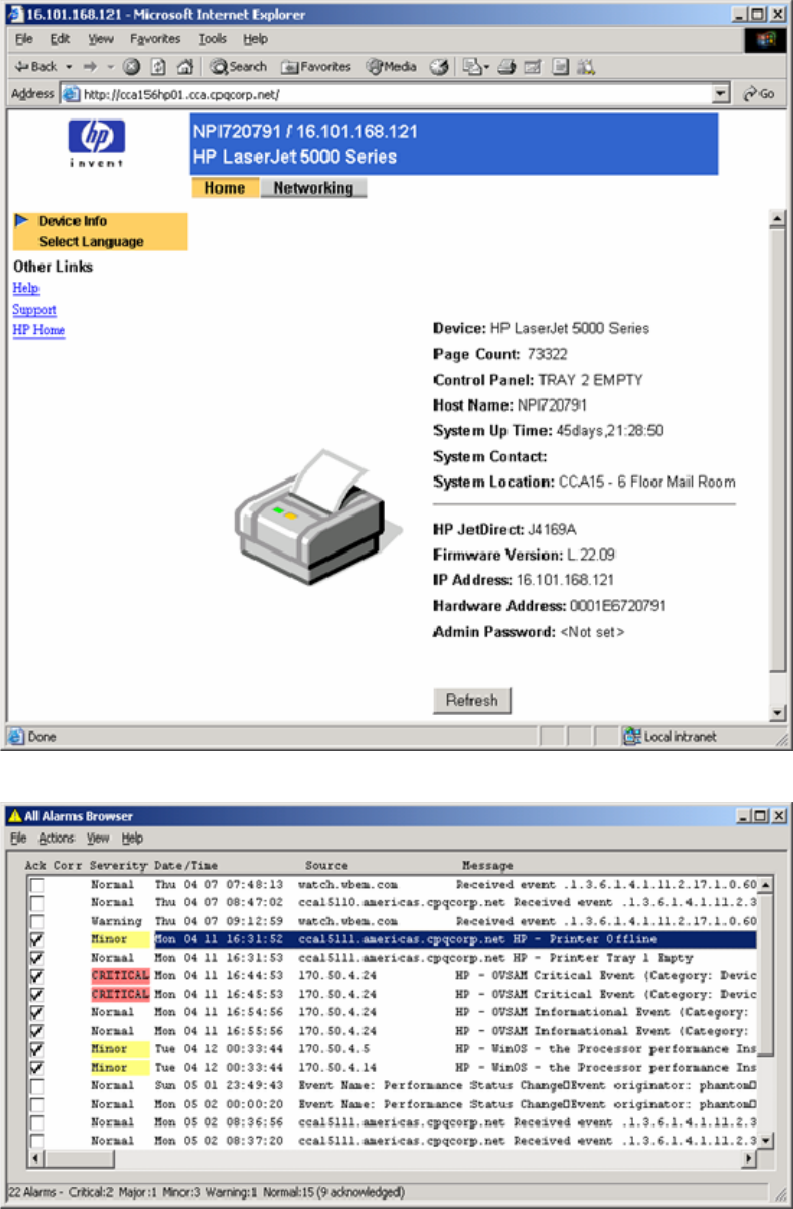Open the Help menu in Alarms Browser
The width and height of the screenshot is (793, 1209).
pos(132,838)
